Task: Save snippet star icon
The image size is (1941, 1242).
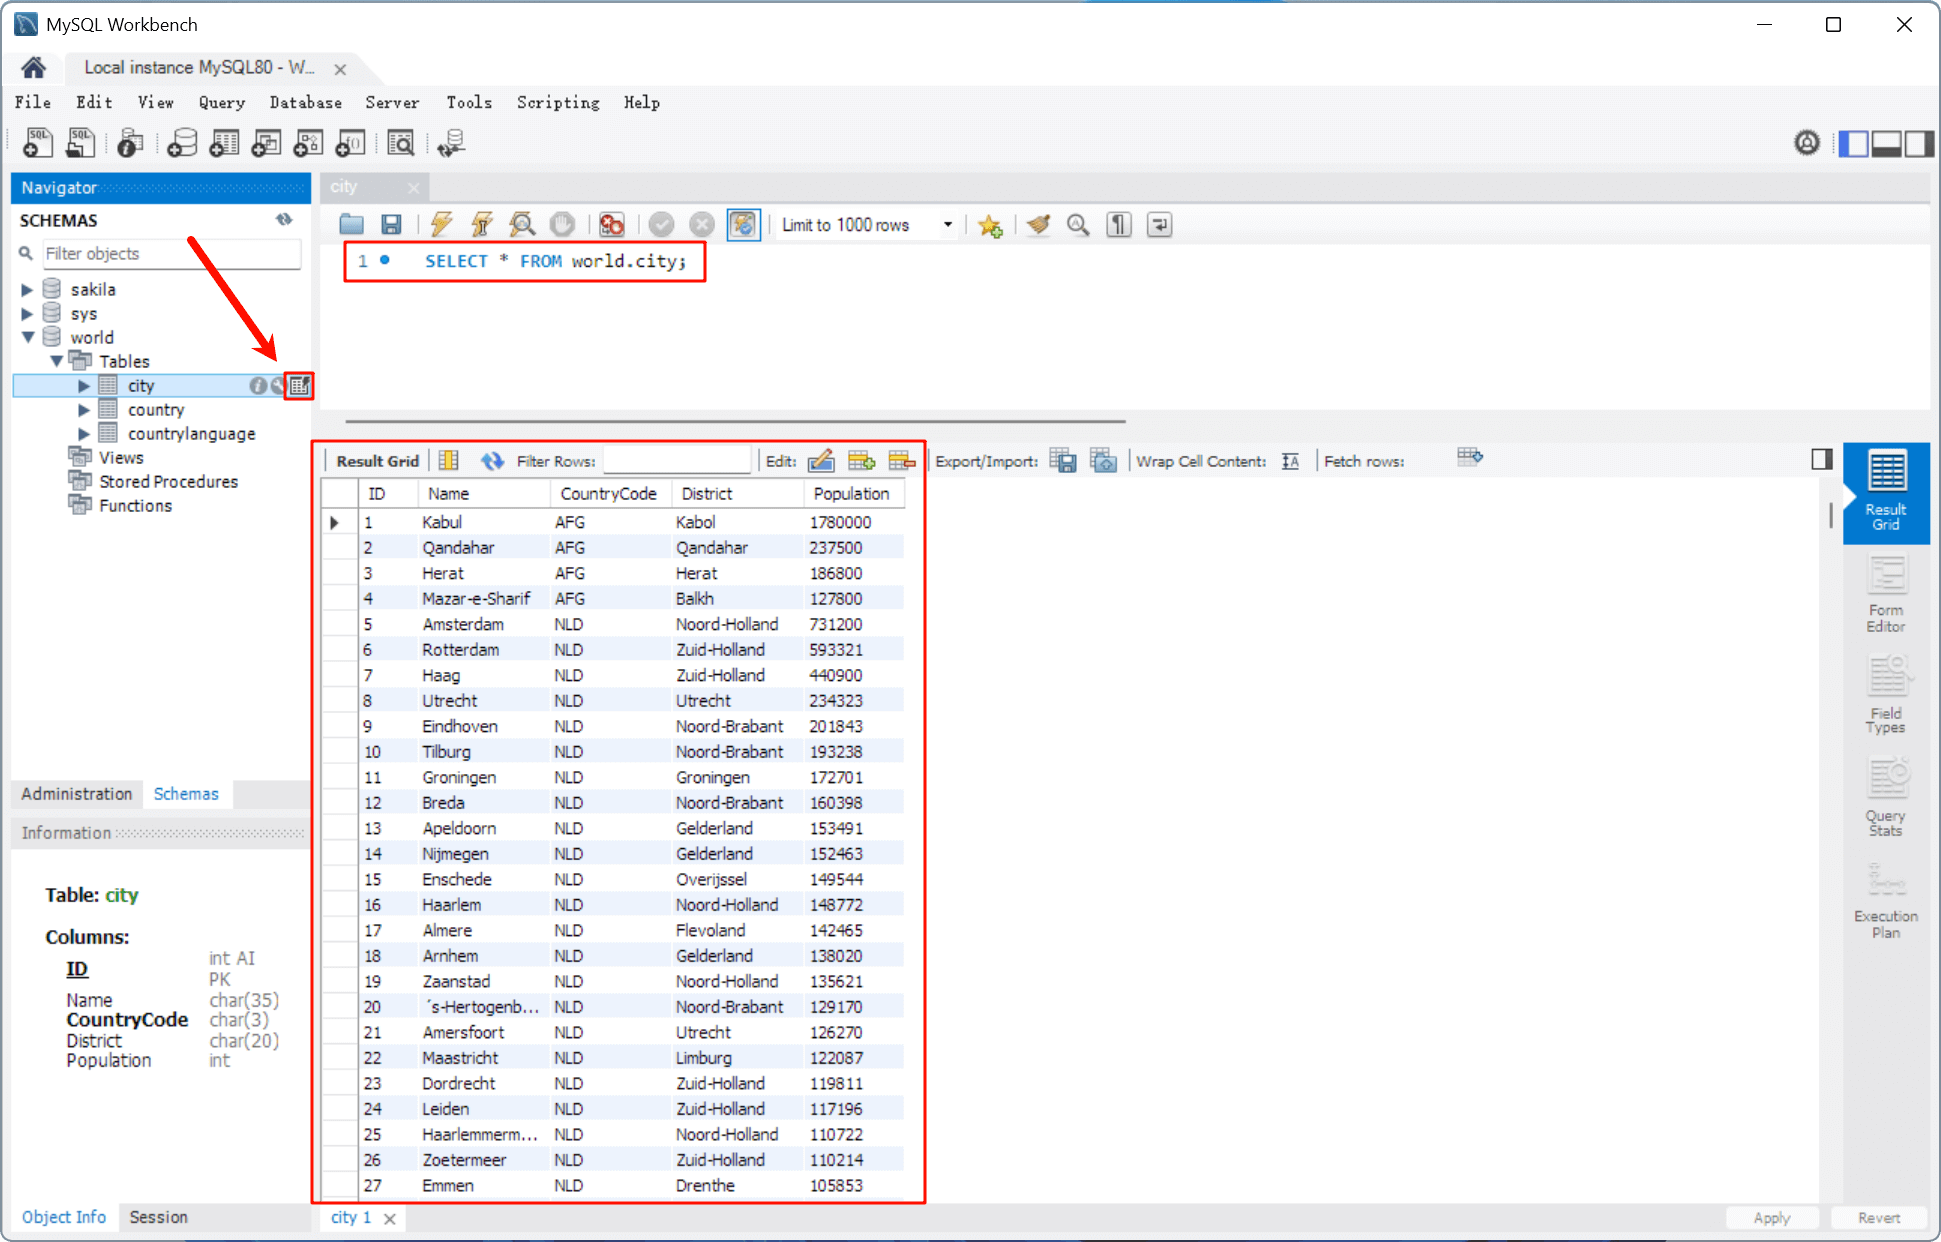Action: 990,225
